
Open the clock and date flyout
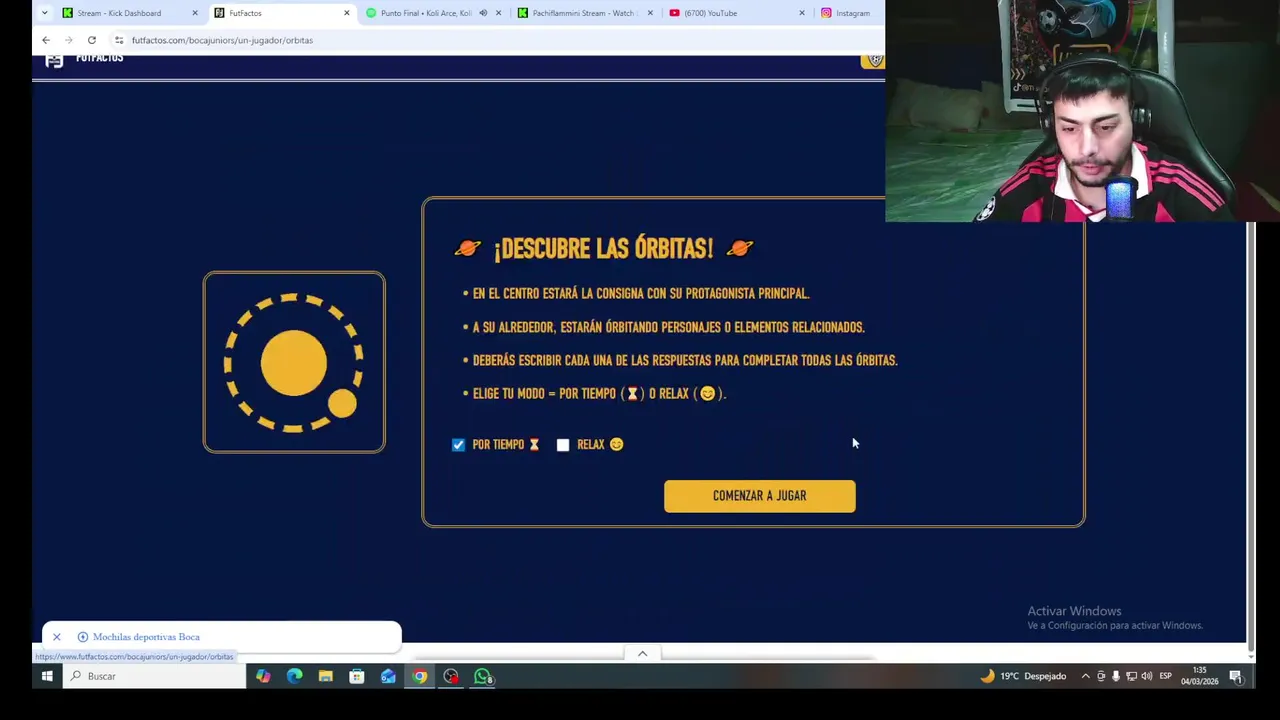point(1199,676)
